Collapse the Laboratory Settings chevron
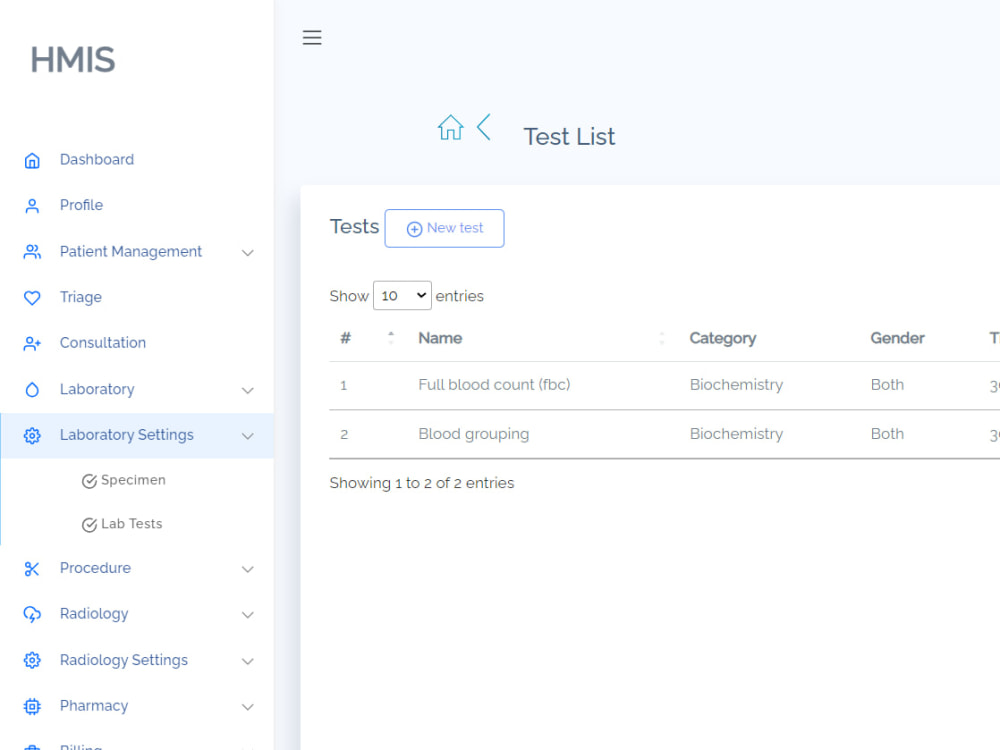 point(247,436)
